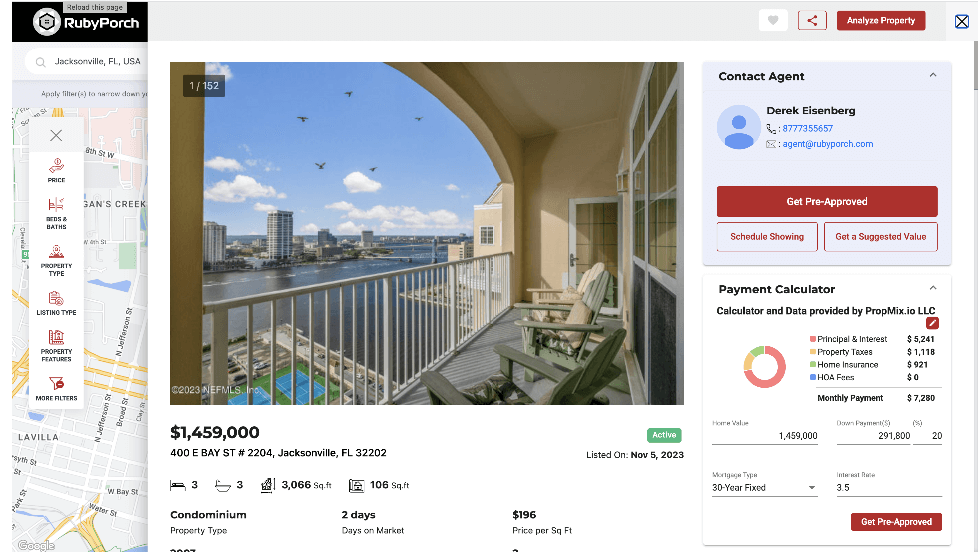
Task: Click the Analyze Property button
Action: [x=881, y=20]
